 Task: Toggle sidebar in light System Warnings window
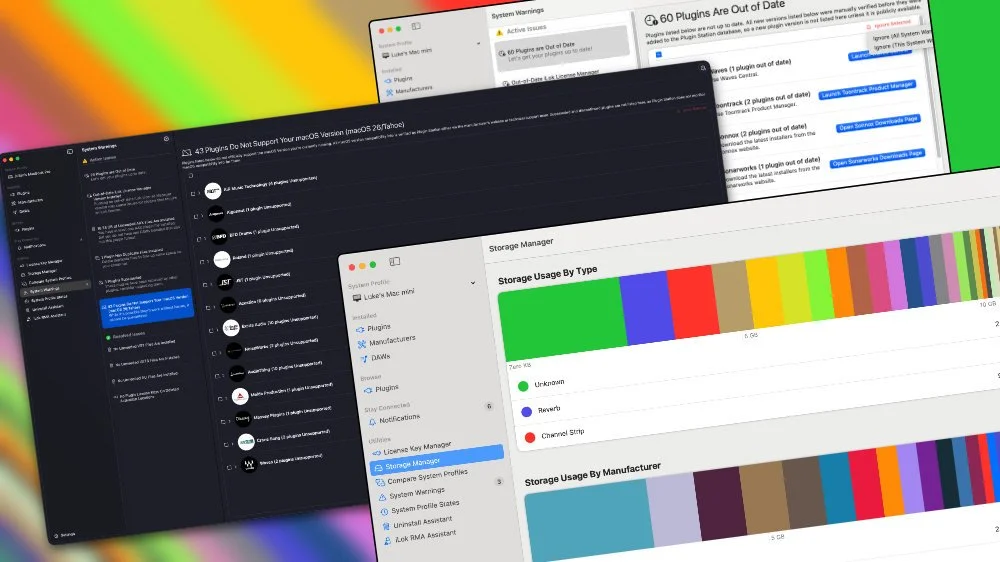(x=416, y=26)
